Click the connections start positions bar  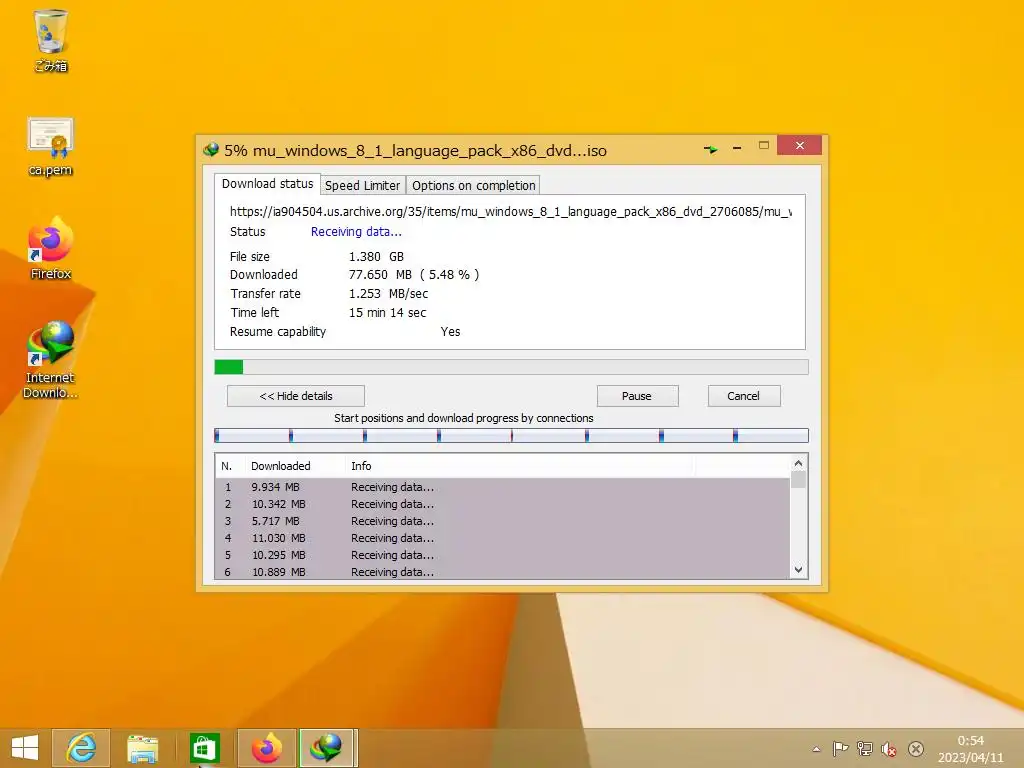tap(511, 436)
